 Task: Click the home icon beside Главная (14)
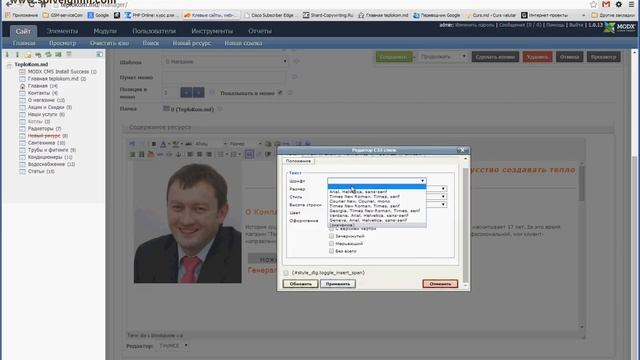[x=22, y=86]
